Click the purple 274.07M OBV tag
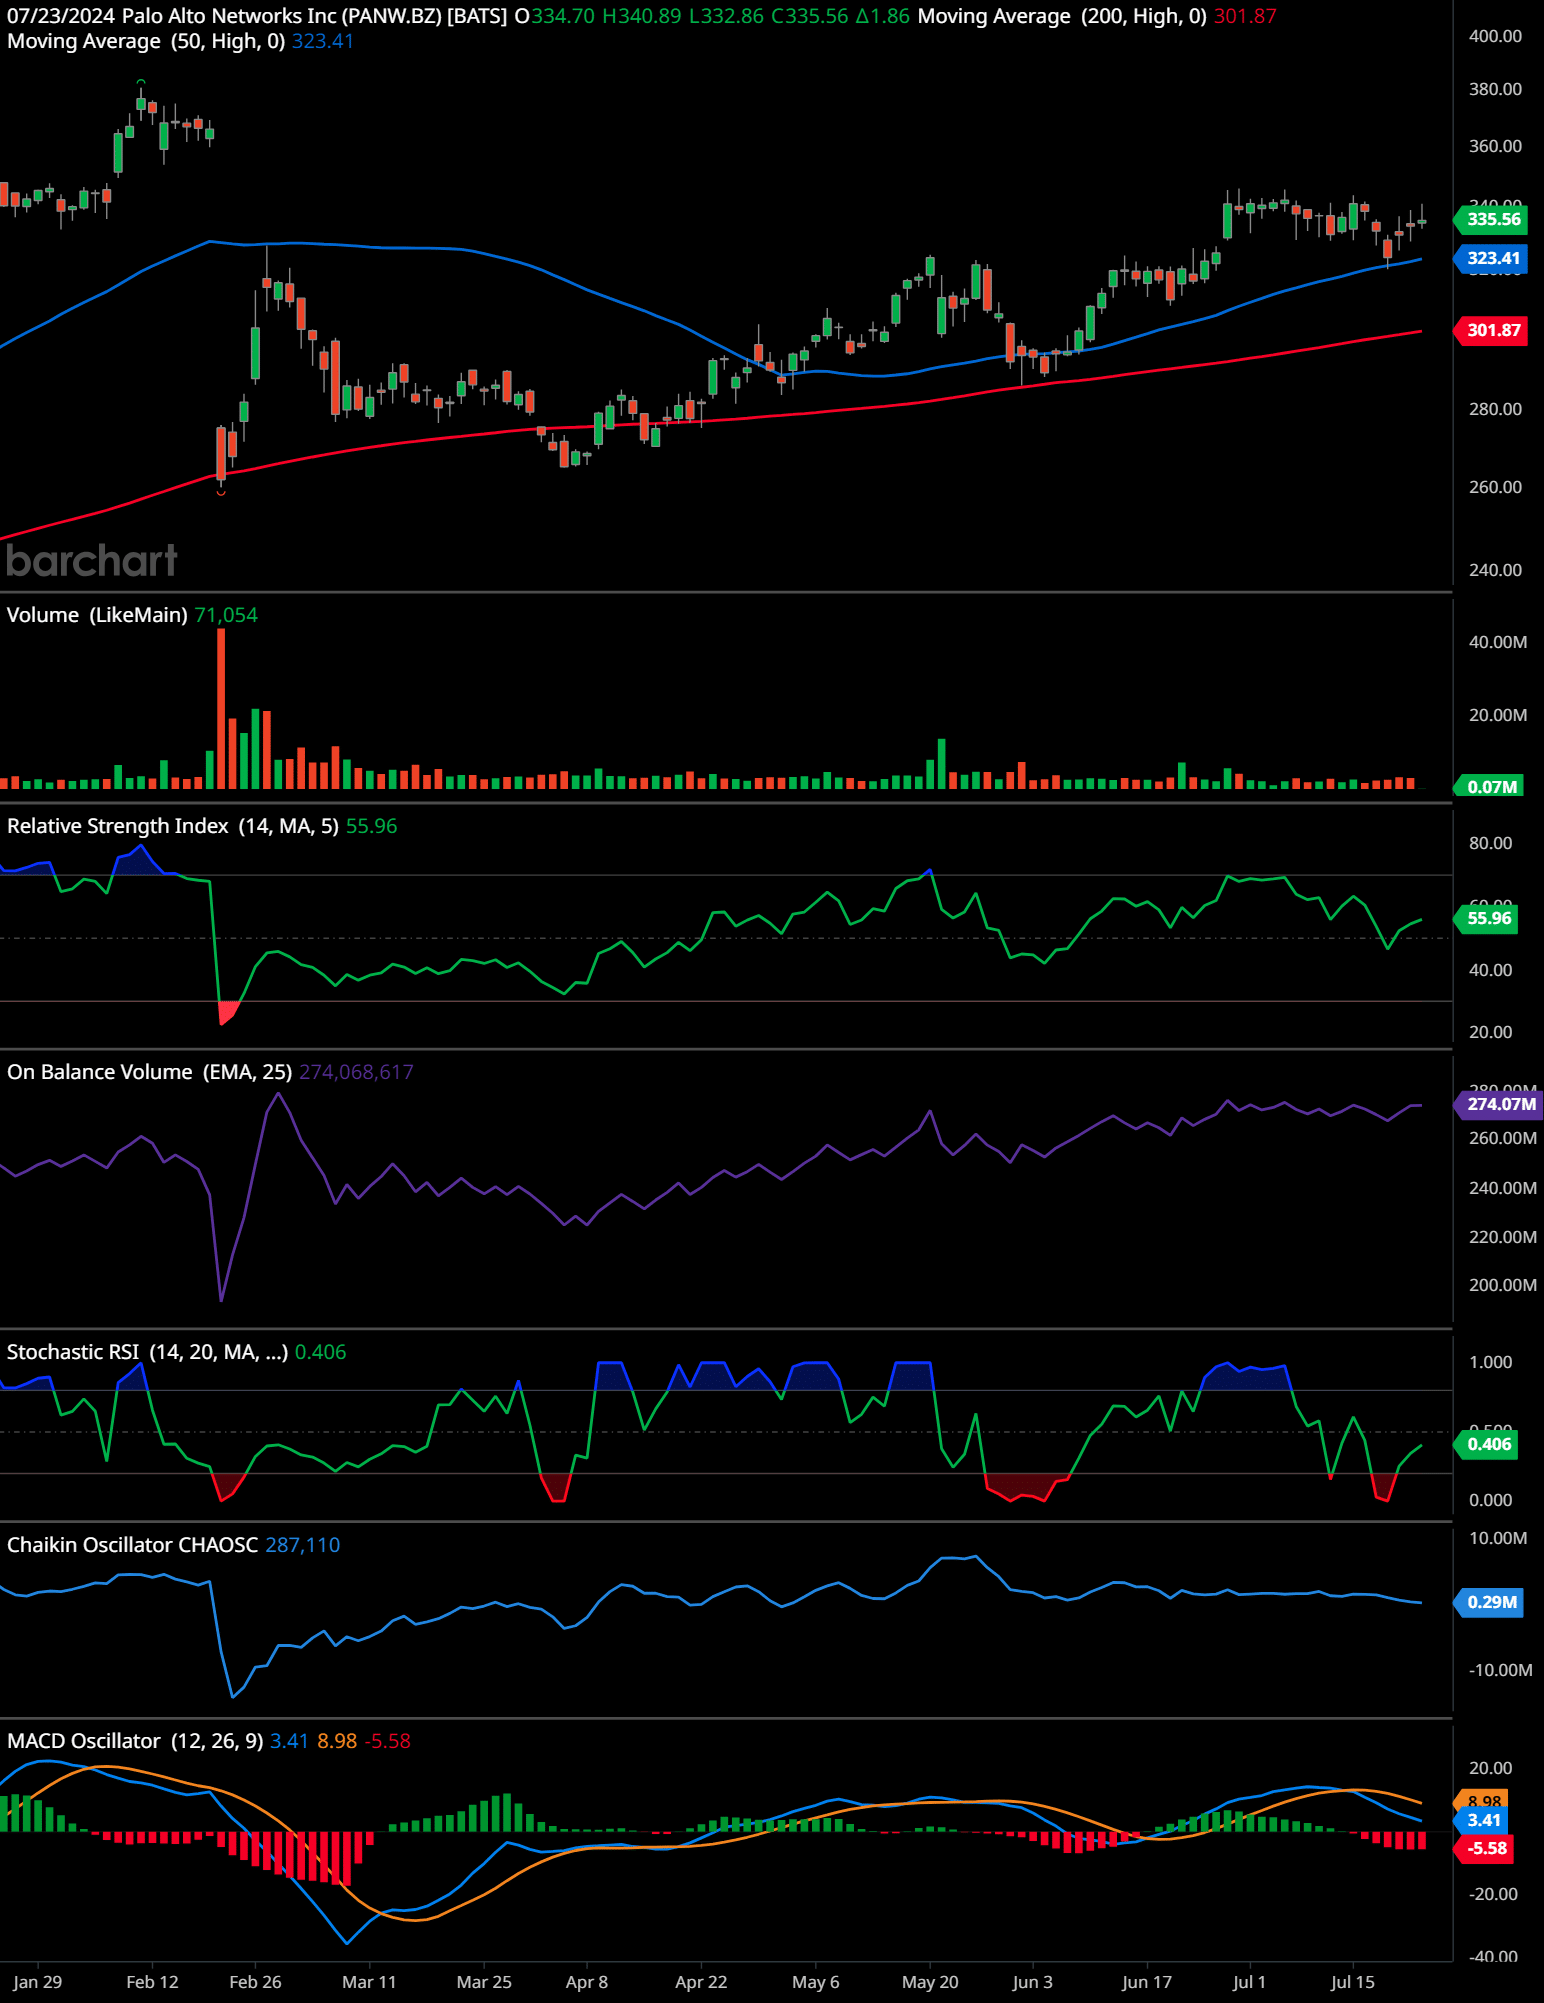 (x=1500, y=1104)
